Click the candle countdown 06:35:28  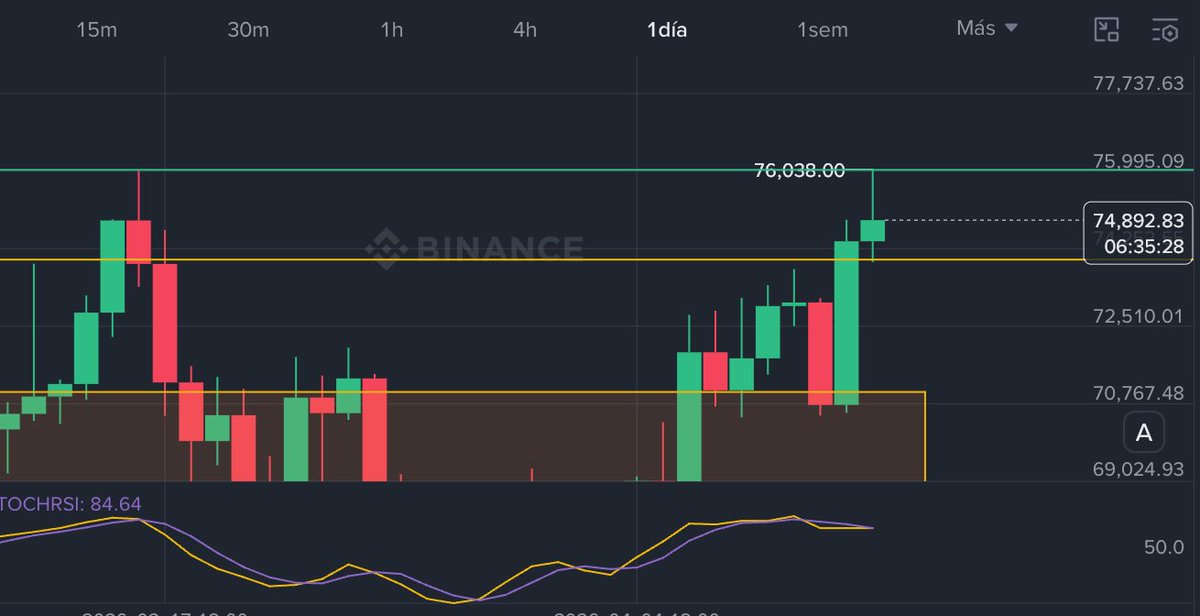1144,245
